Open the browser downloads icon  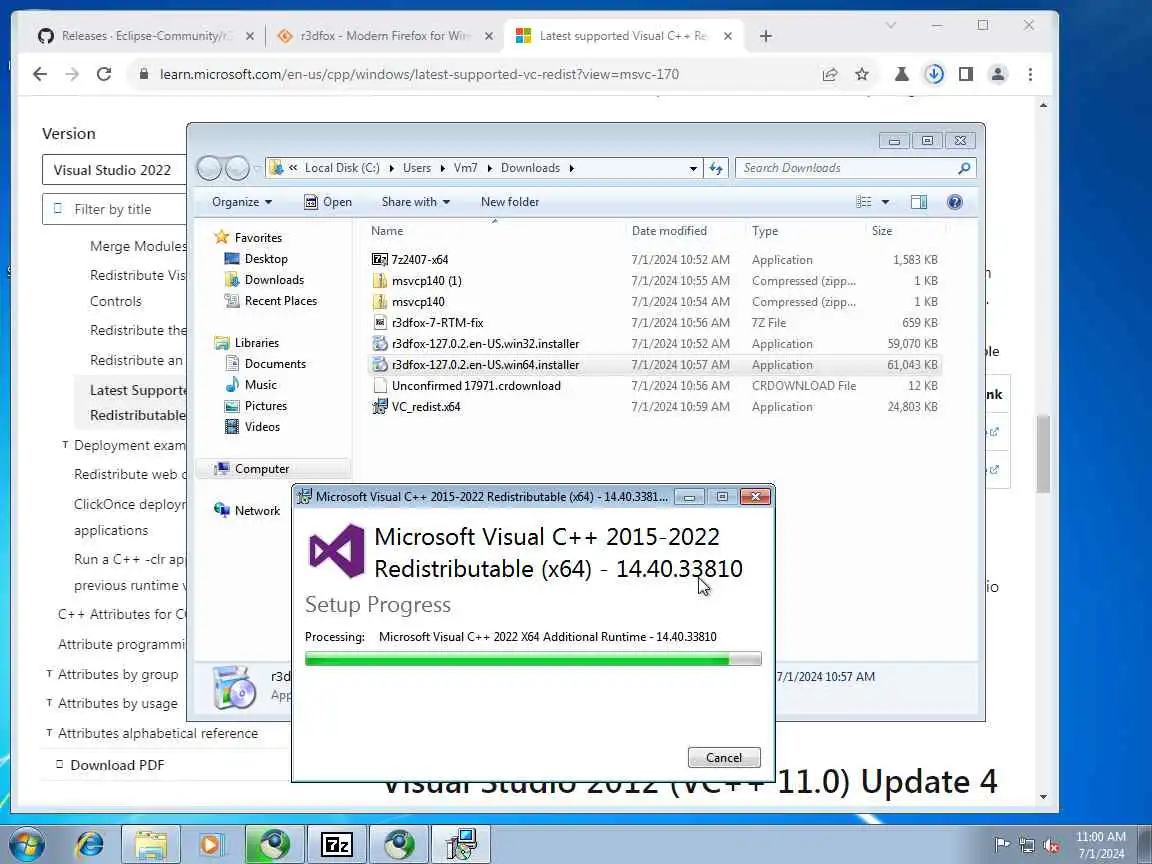pos(934,74)
